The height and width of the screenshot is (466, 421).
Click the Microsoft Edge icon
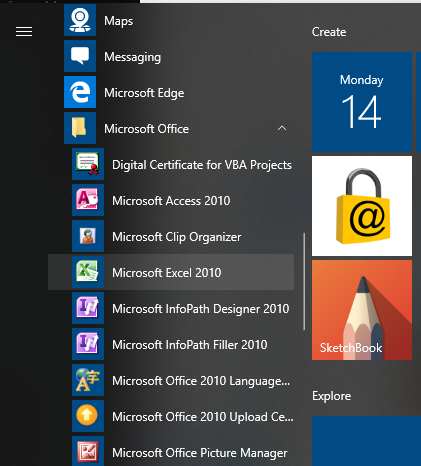[x=80, y=92]
